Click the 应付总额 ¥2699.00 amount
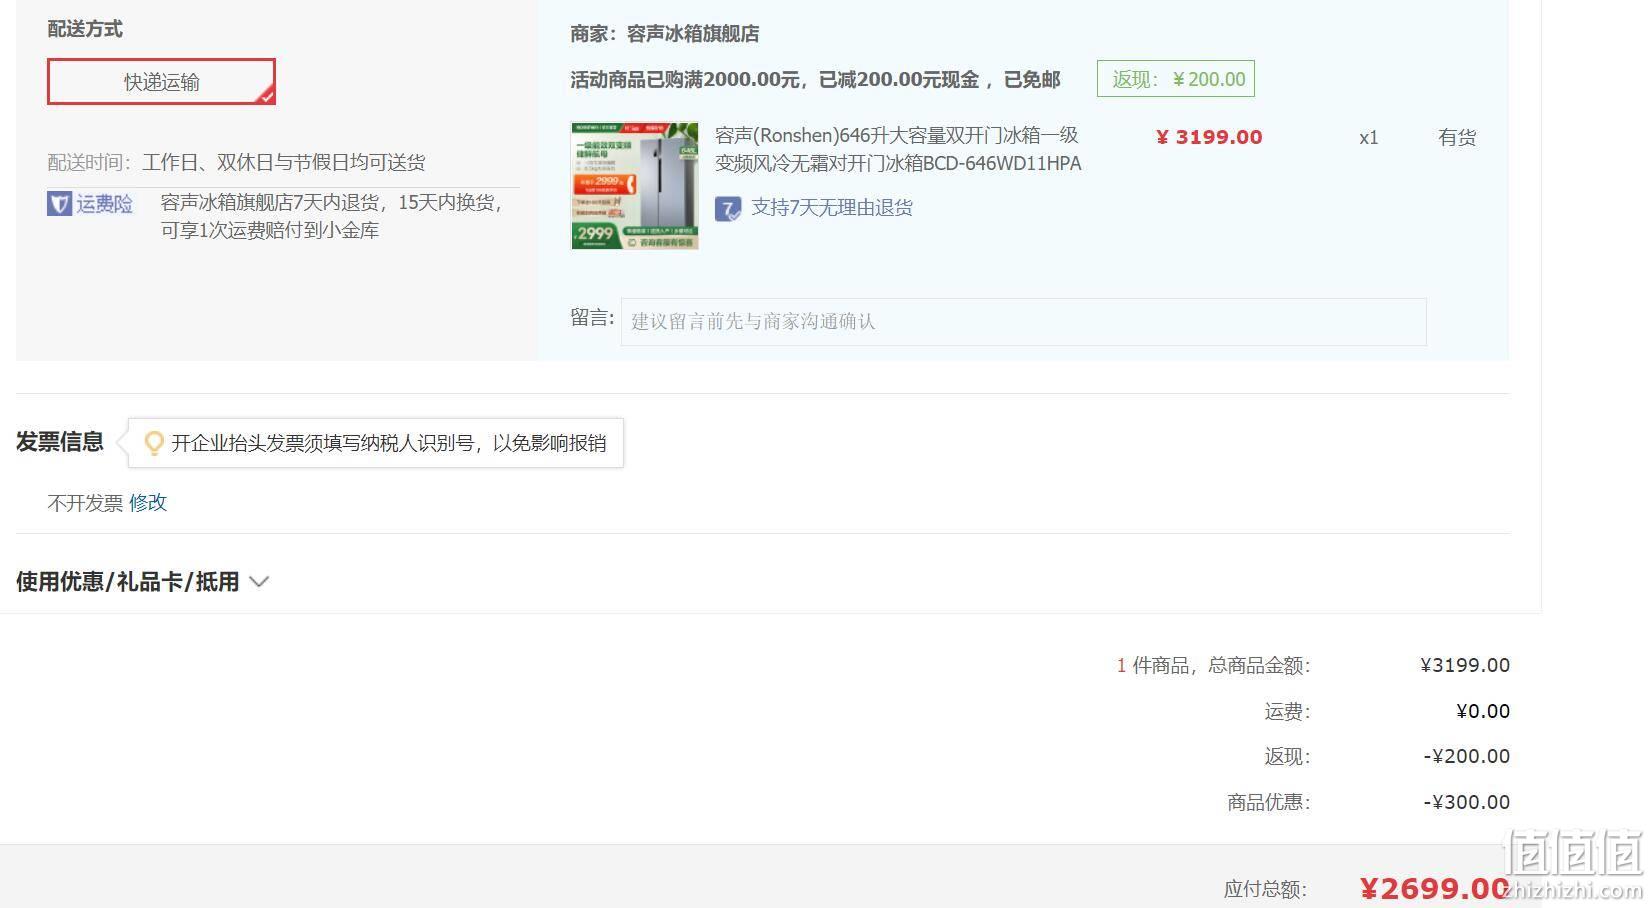Viewport: 1652px width, 908px height. [x=1434, y=888]
